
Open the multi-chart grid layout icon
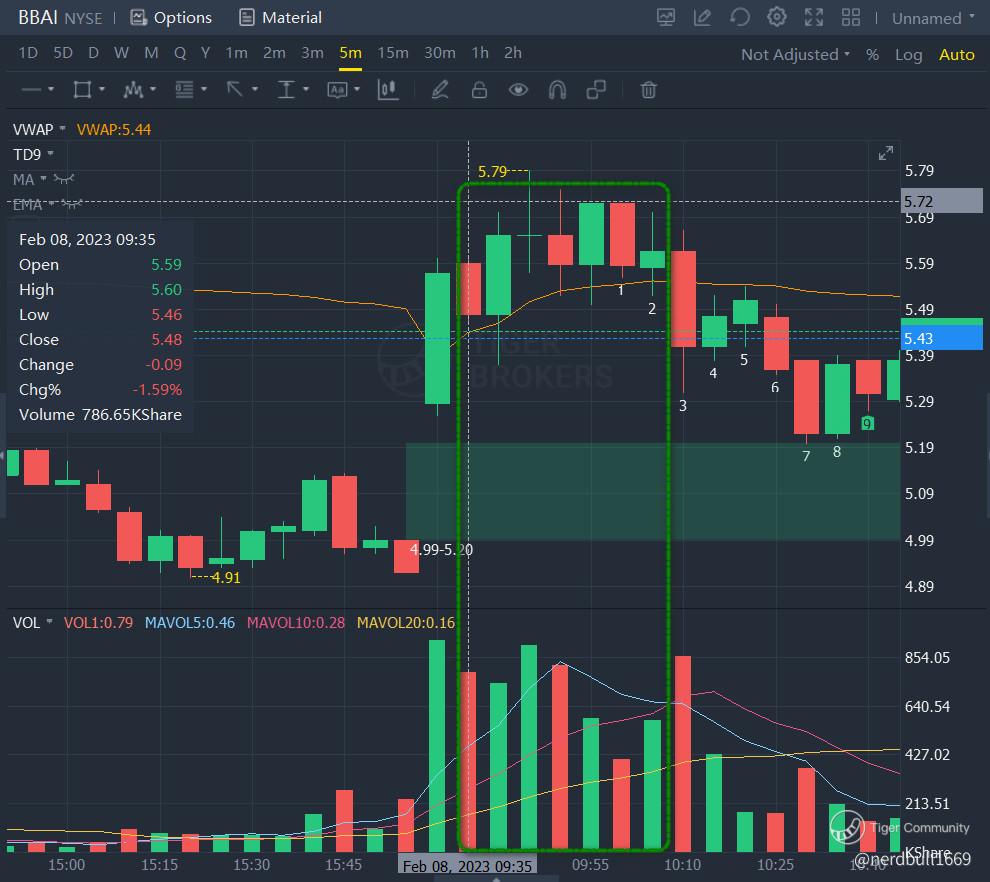[x=850, y=18]
